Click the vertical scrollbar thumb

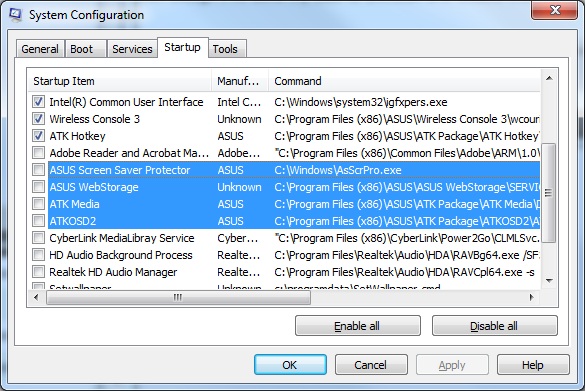(549, 193)
